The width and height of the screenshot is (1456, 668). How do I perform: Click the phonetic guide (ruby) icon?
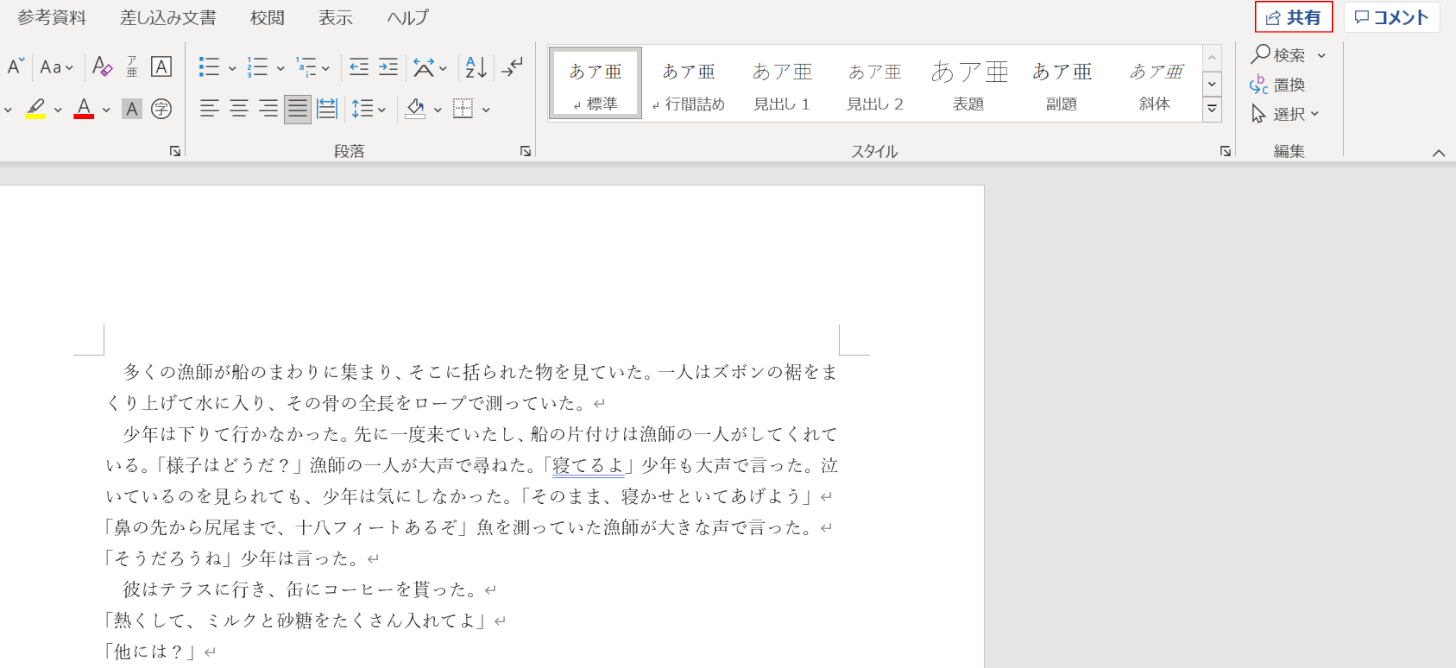[132, 67]
